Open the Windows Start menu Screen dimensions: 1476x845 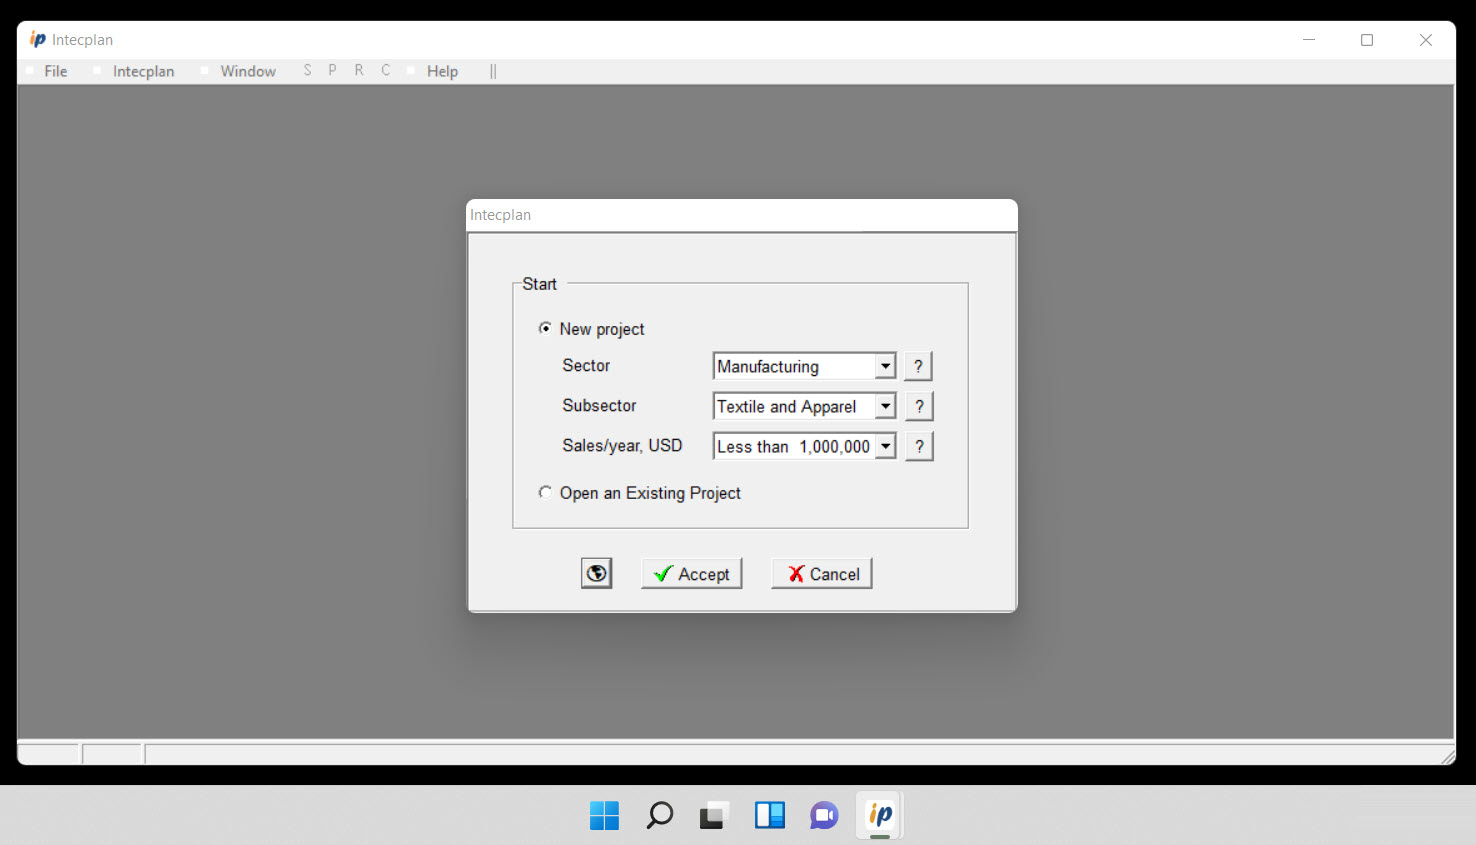pos(604,815)
